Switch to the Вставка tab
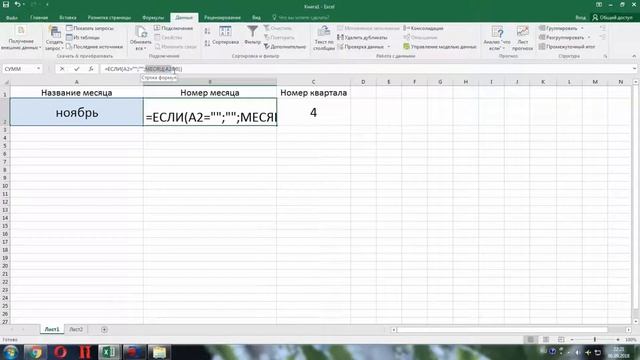The width and height of the screenshot is (640, 360). pos(68,18)
